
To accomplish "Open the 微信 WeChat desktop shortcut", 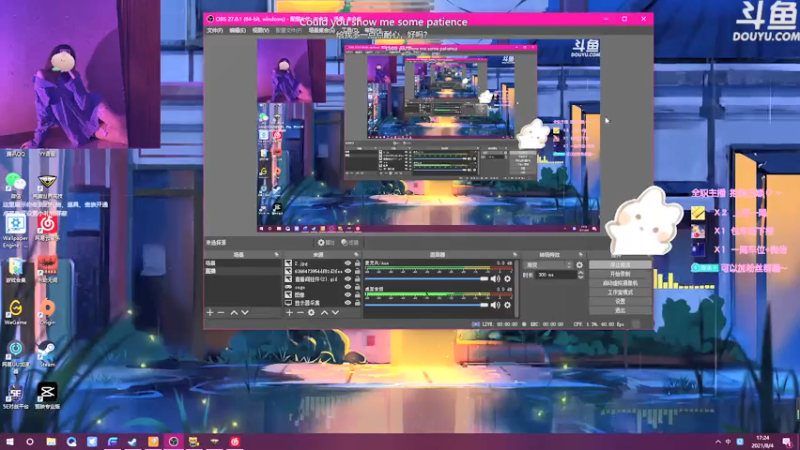I will coord(15,186).
